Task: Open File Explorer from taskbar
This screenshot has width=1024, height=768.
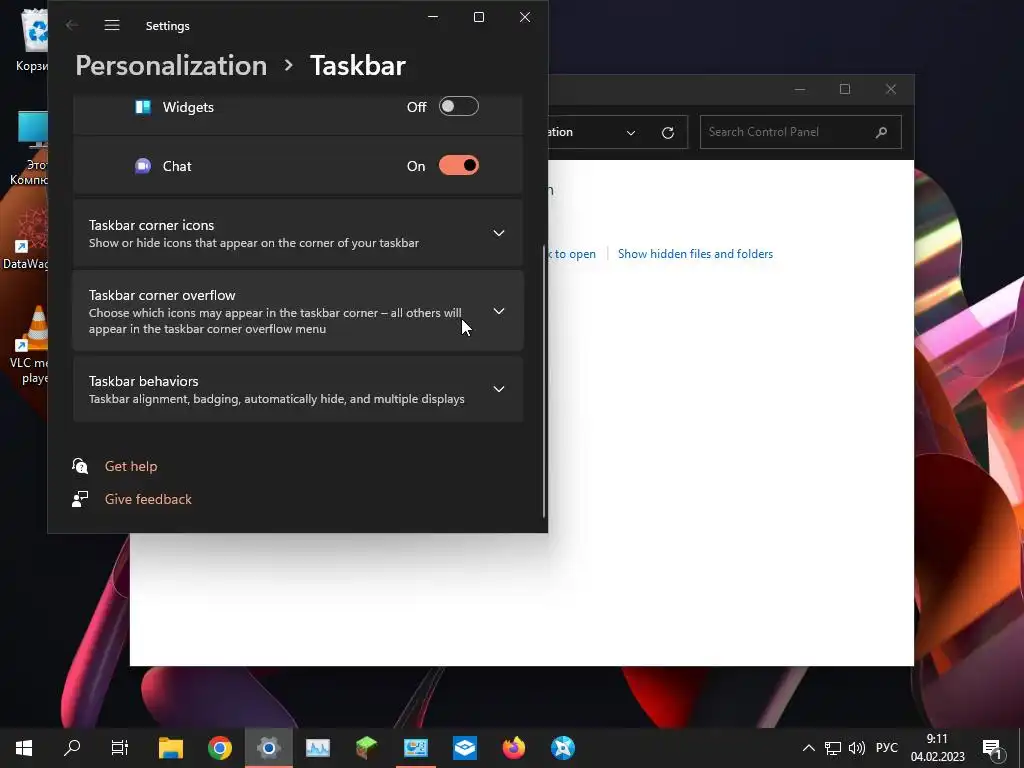Action: coord(171,748)
